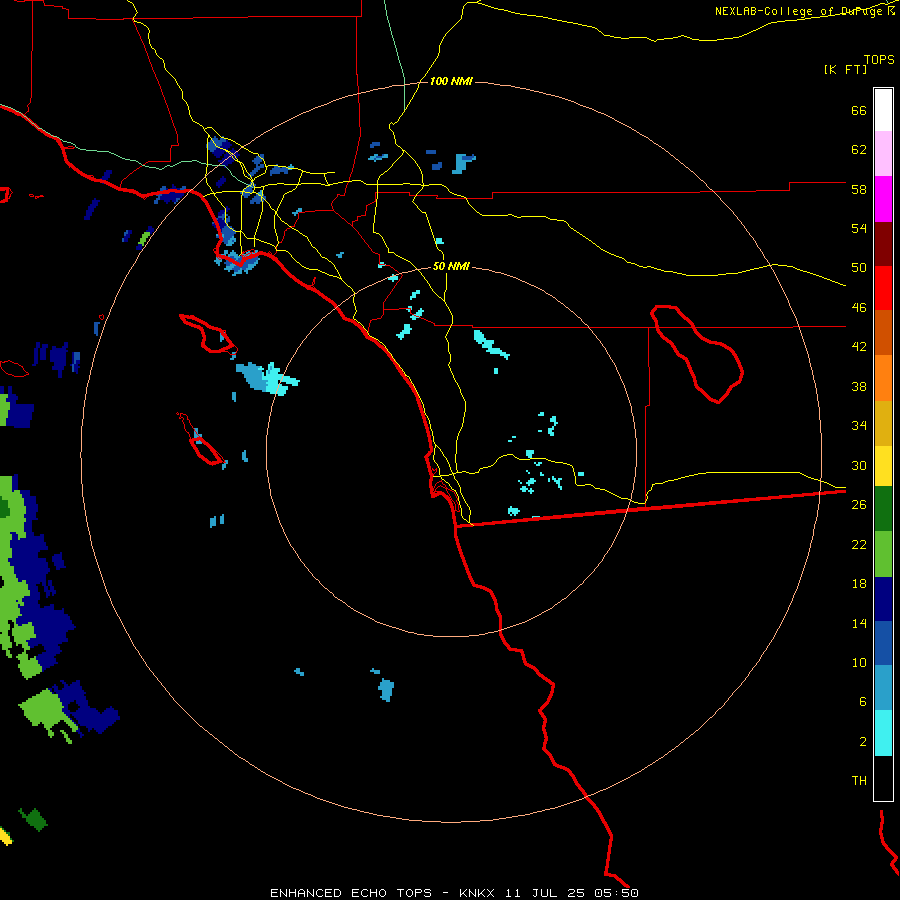The height and width of the screenshot is (900, 900).
Task: Click the 'ENHANCED ECHO TOPS' caption text
Action: point(351,893)
